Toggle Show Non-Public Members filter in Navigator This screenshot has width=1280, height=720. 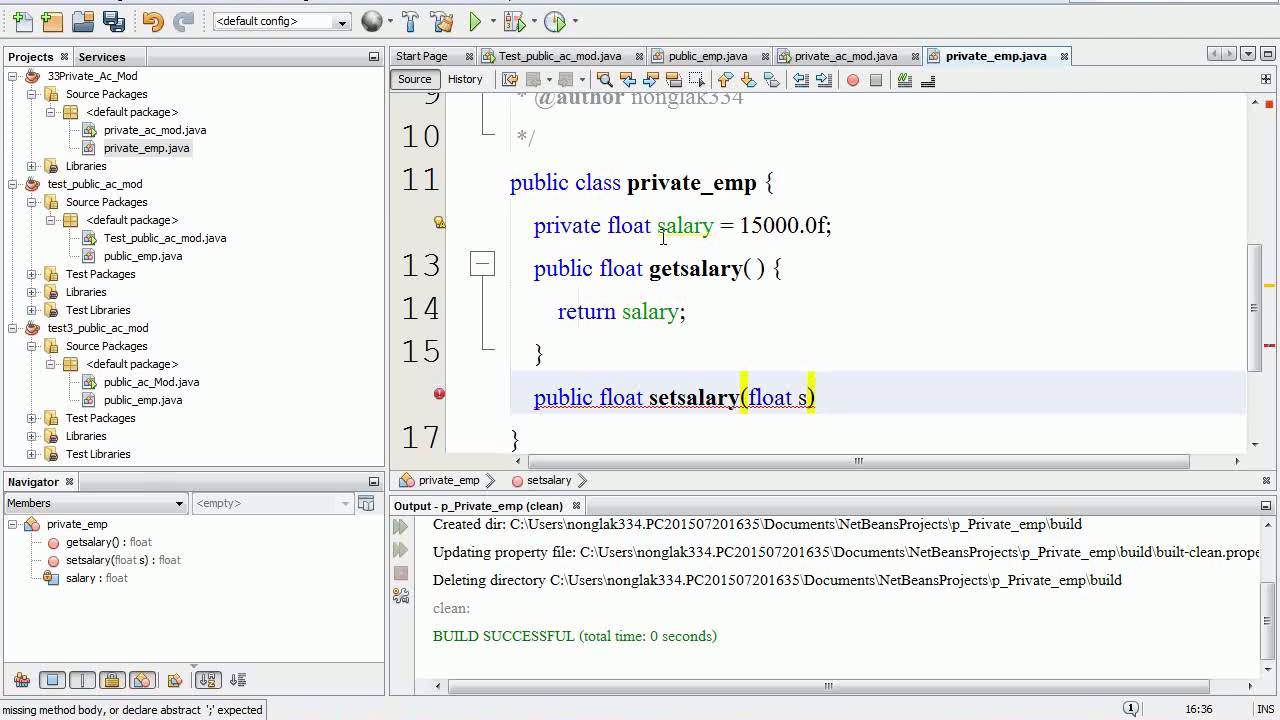coord(112,680)
